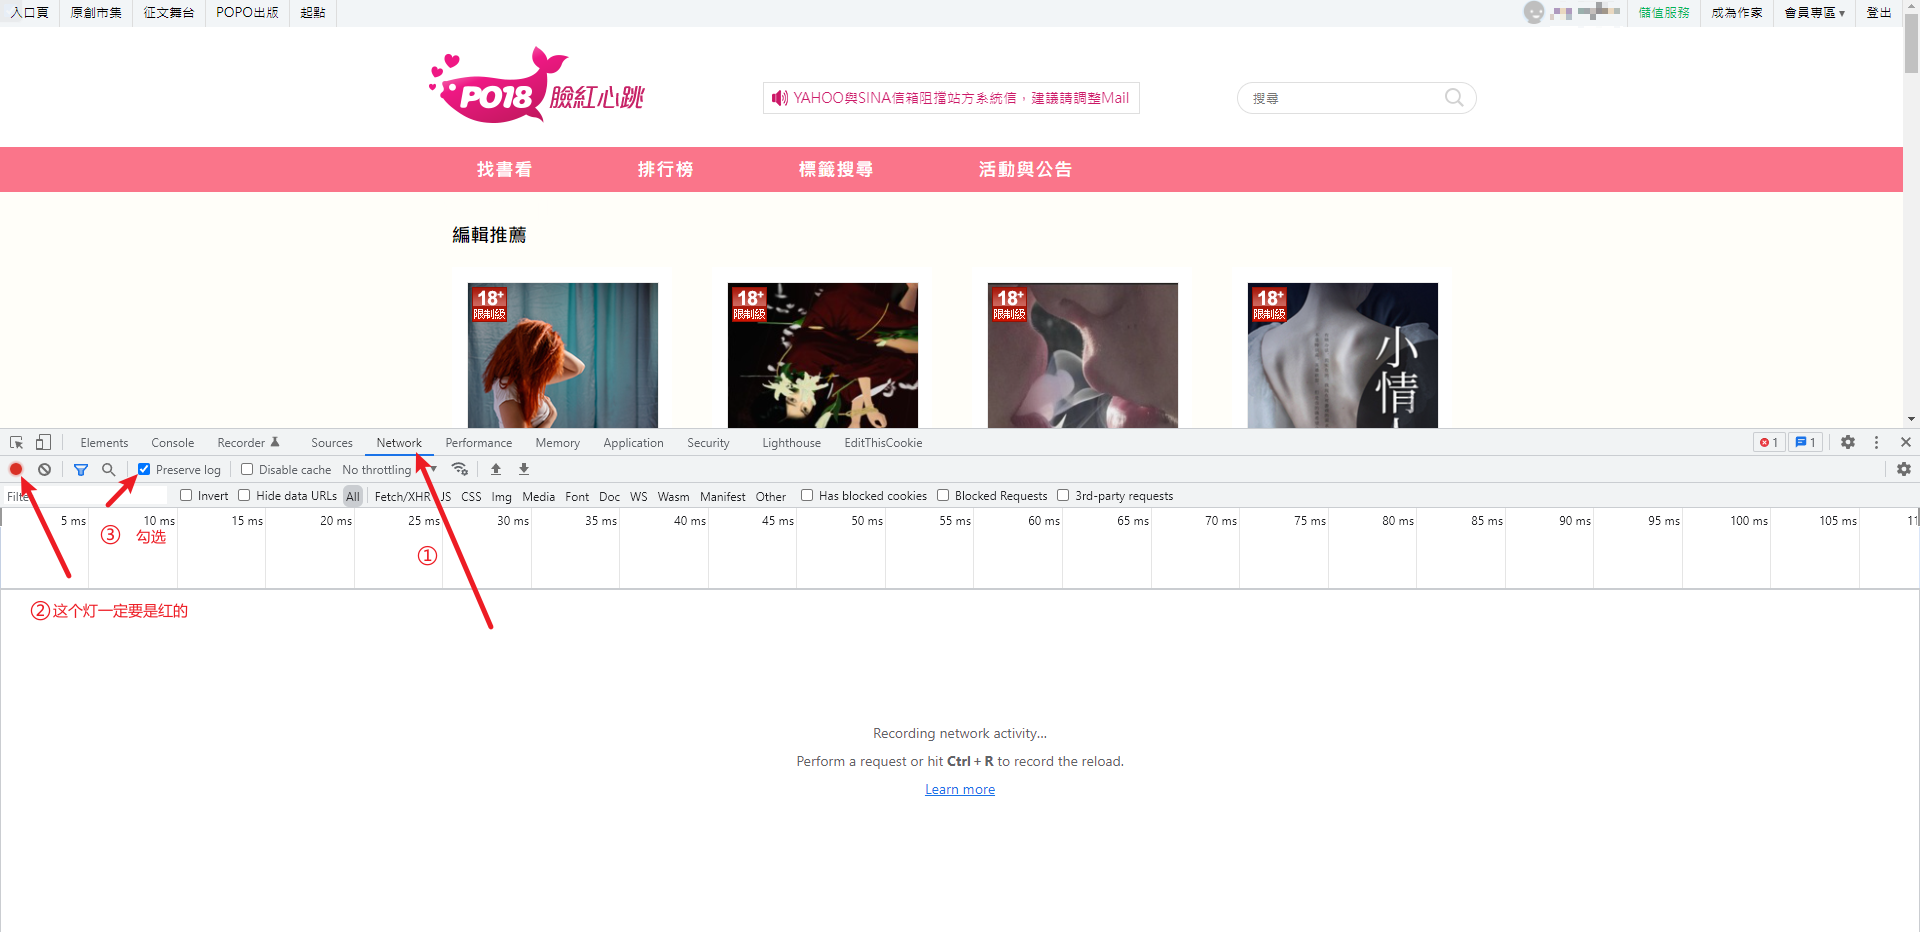Click the announcement speaker icon
The height and width of the screenshot is (932, 1920).
(x=780, y=98)
